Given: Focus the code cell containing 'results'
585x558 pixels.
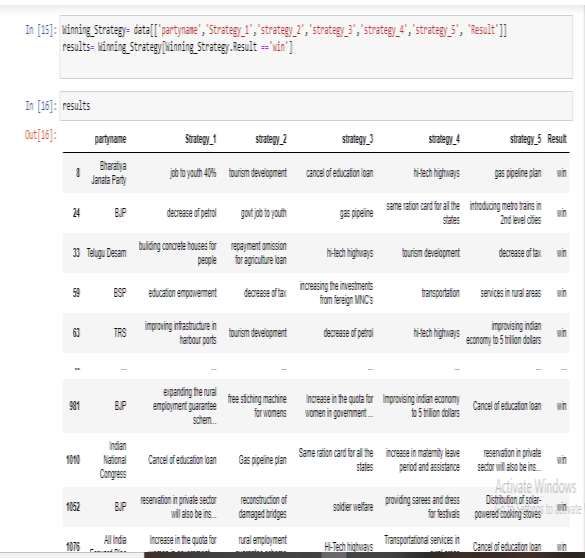Looking at the screenshot, I should (316, 106).
